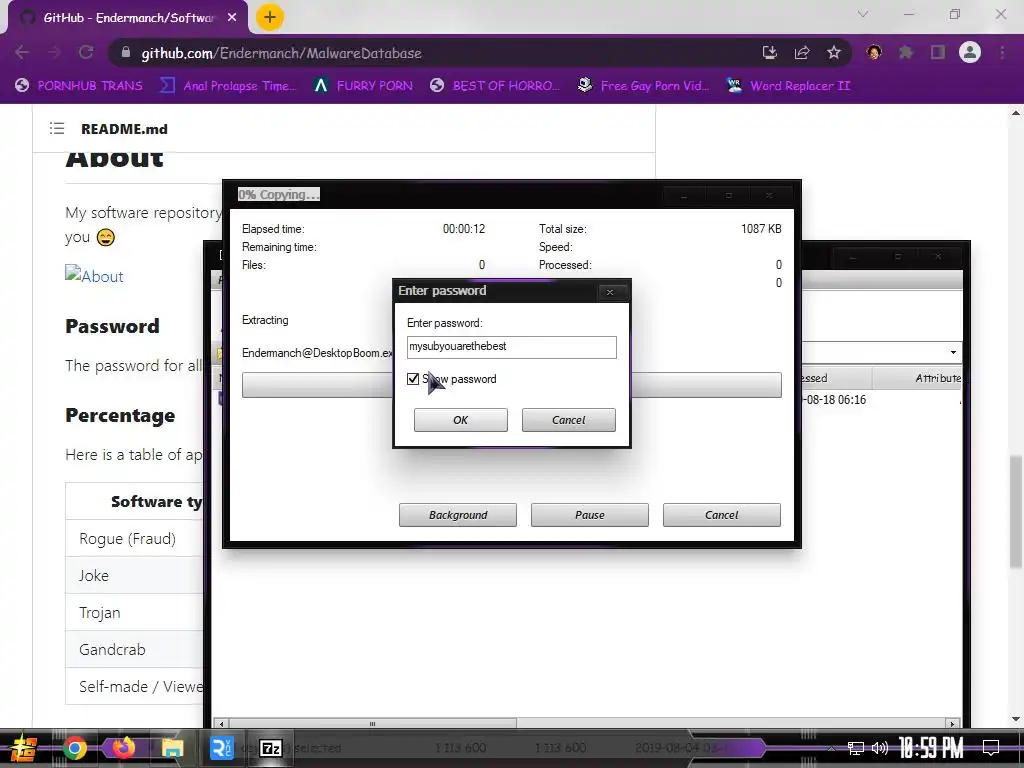Cancel the Enter password dialog

click(x=568, y=420)
